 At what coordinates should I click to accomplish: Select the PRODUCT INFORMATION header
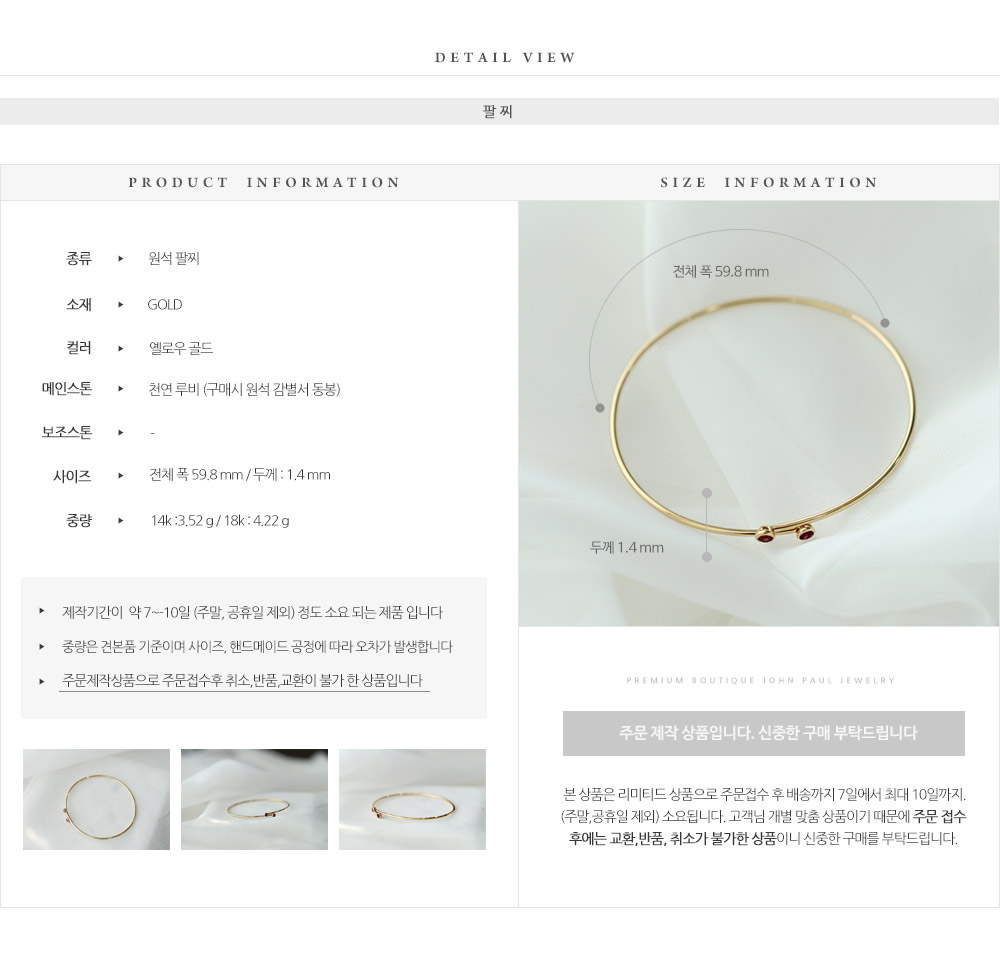[265, 182]
